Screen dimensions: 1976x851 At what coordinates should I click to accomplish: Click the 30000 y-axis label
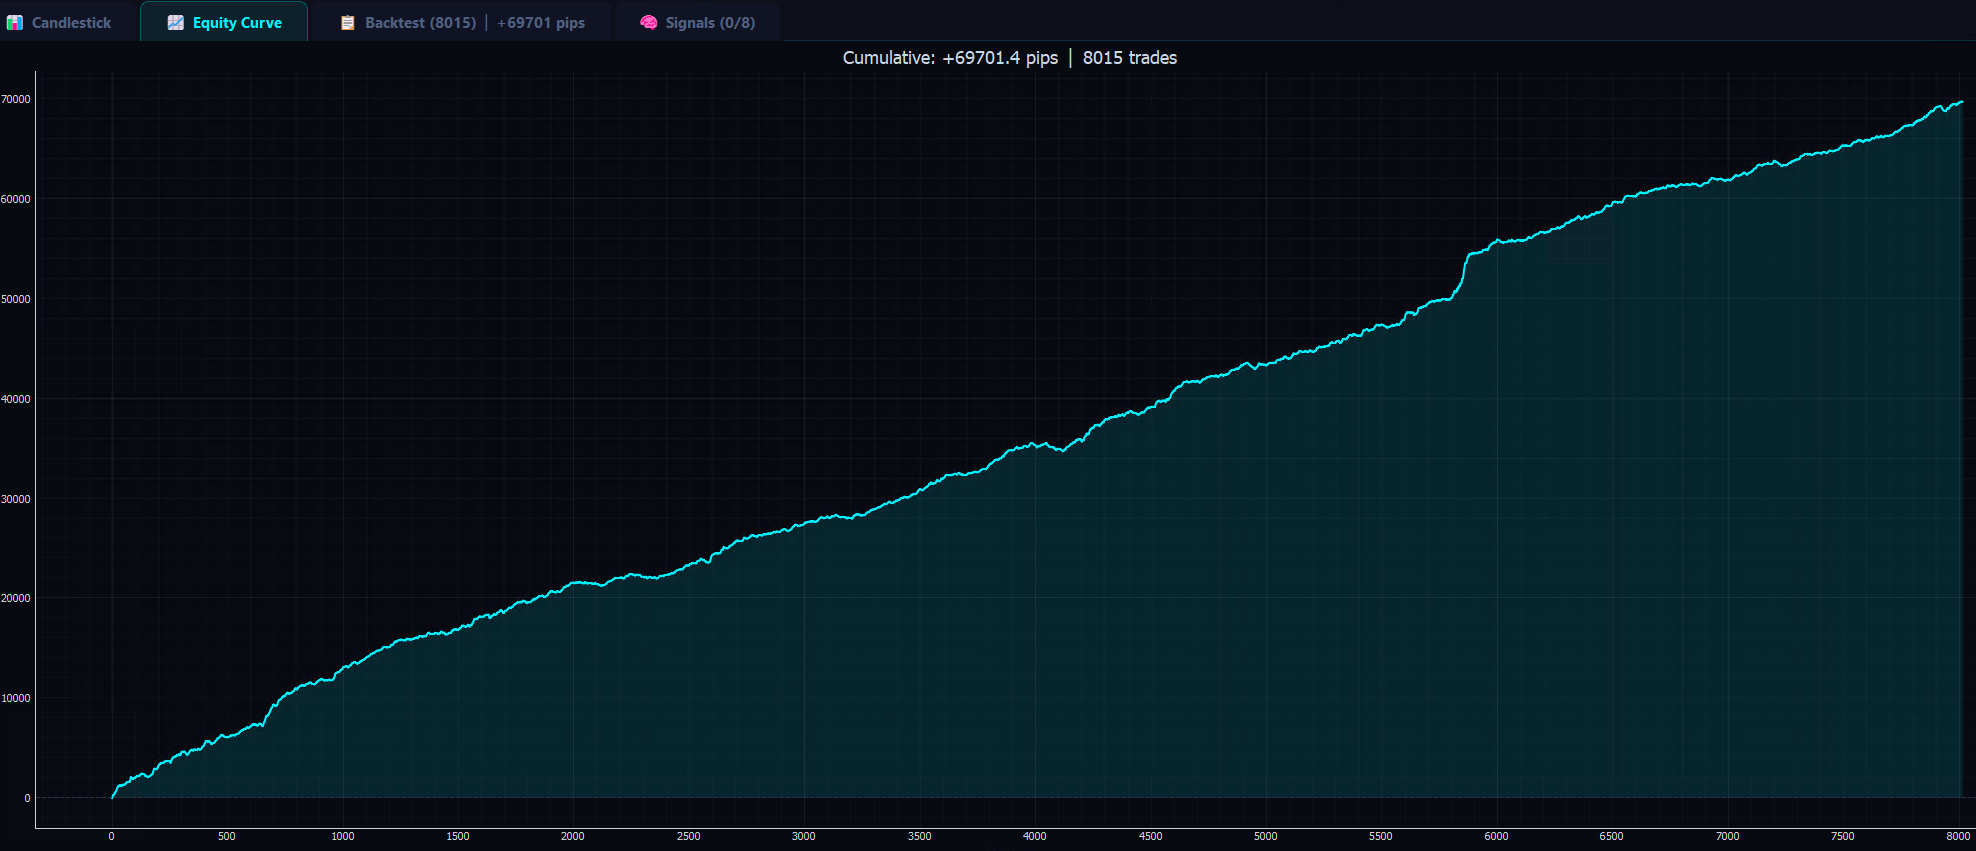click(x=16, y=499)
